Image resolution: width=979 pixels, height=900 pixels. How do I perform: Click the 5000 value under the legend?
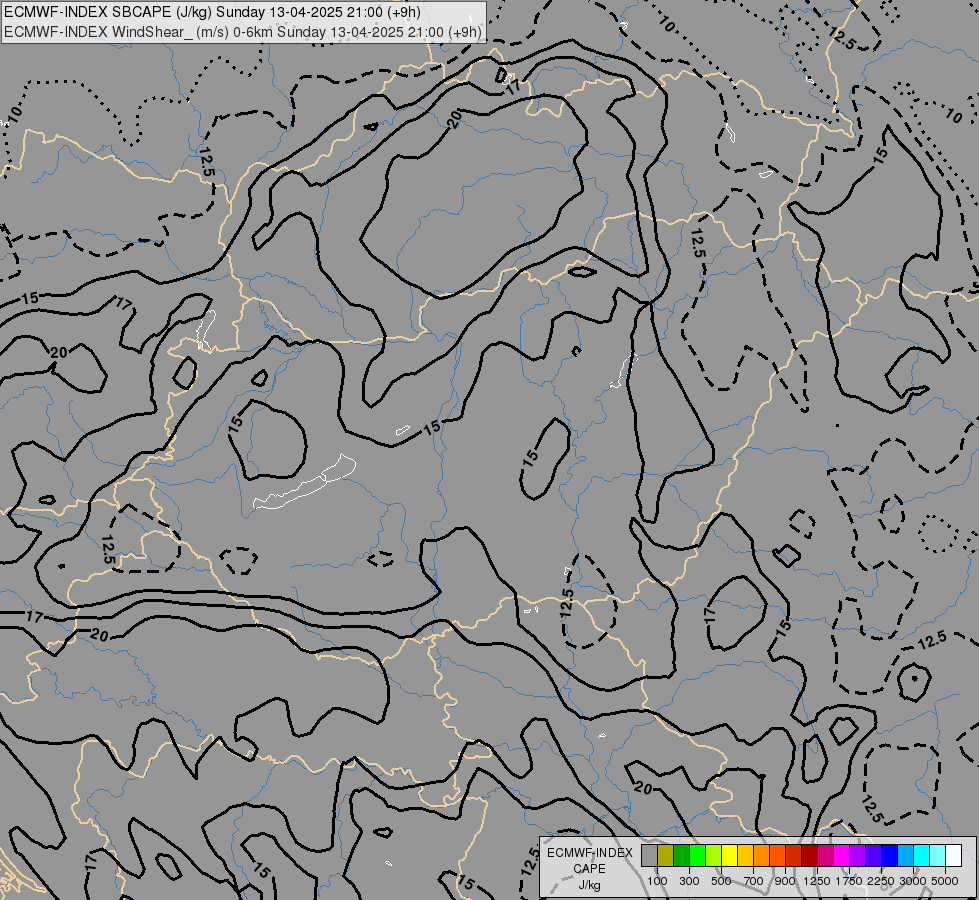click(x=945, y=881)
